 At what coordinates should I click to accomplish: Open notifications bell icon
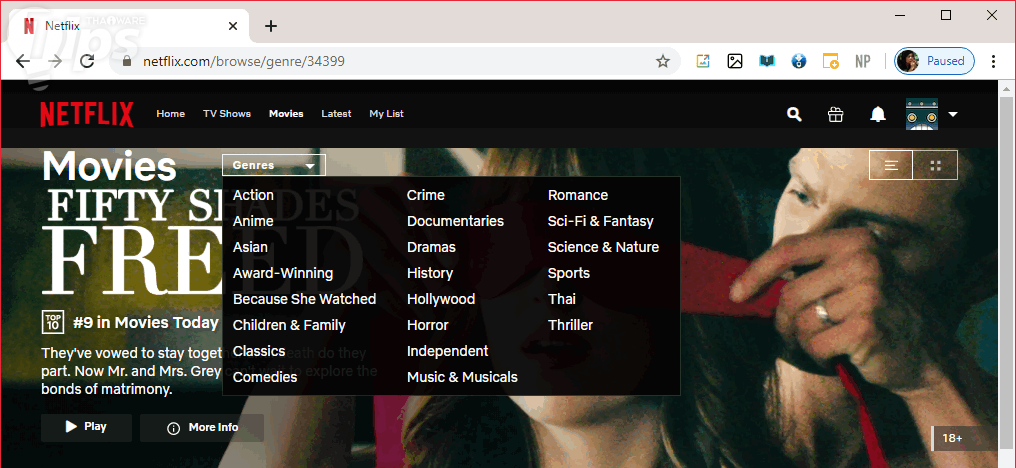coord(877,114)
